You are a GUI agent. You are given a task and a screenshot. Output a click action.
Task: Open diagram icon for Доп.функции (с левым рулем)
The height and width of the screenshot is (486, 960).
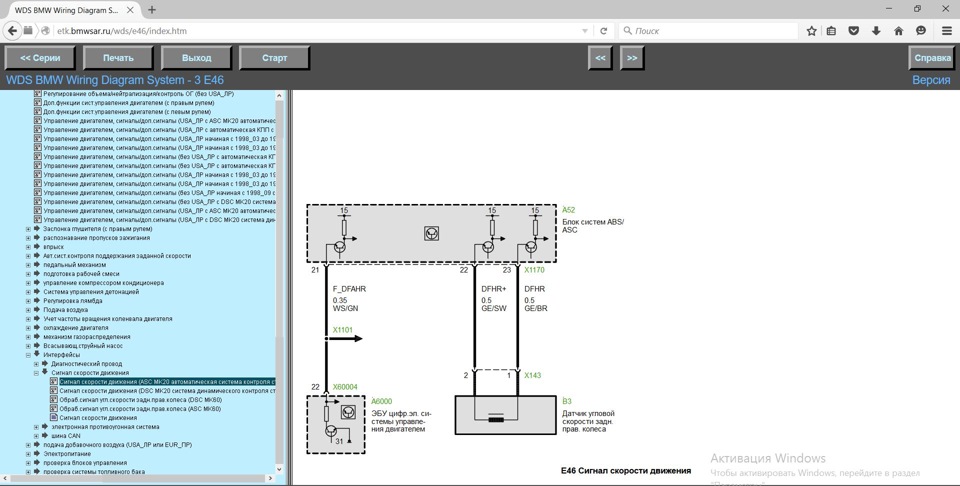pos(38,112)
